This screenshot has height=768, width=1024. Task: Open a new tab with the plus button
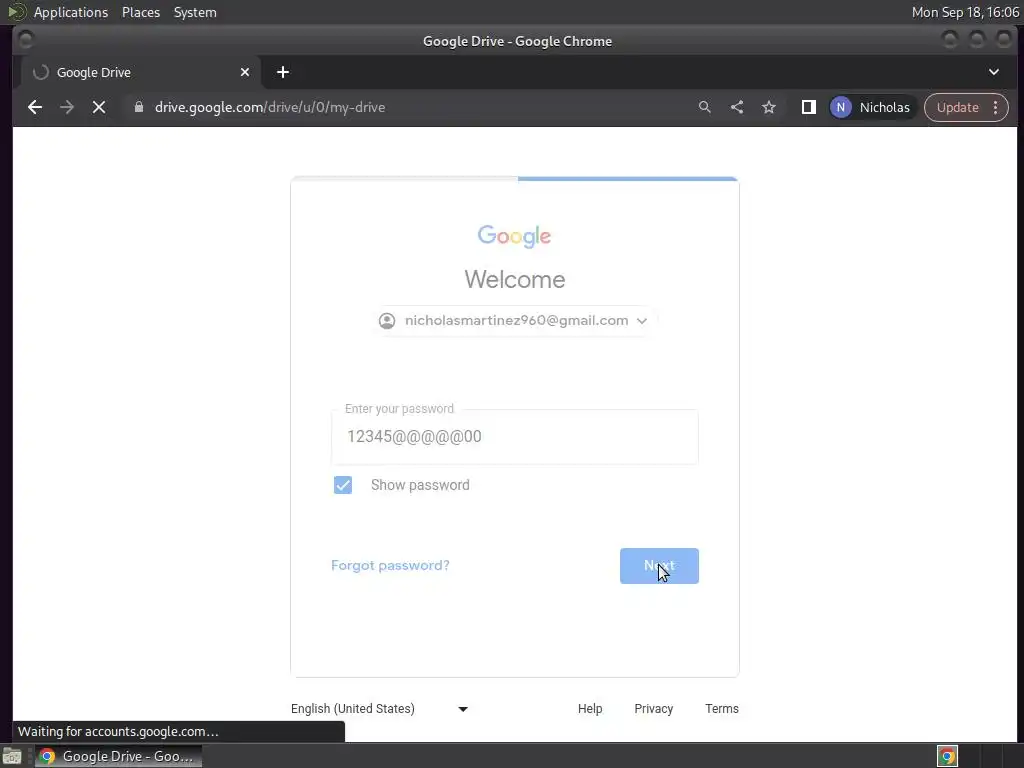(x=283, y=72)
